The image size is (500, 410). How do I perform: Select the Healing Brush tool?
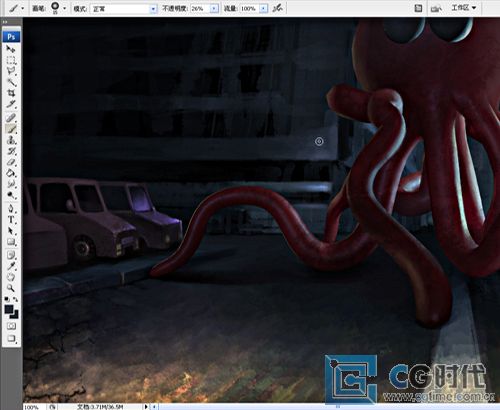pos(11,118)
